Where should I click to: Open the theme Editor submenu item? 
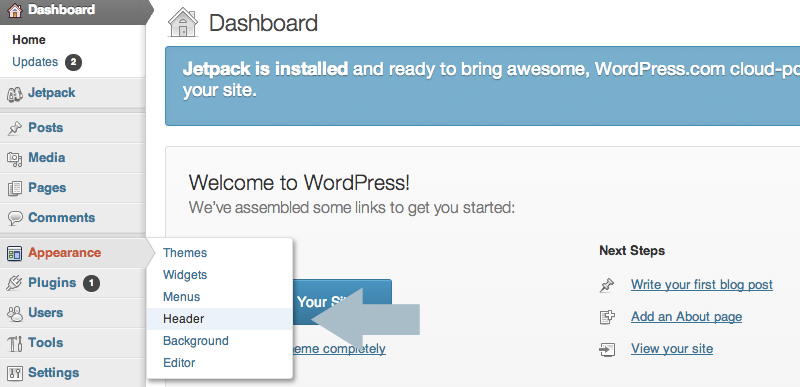[x=179, y=363]
